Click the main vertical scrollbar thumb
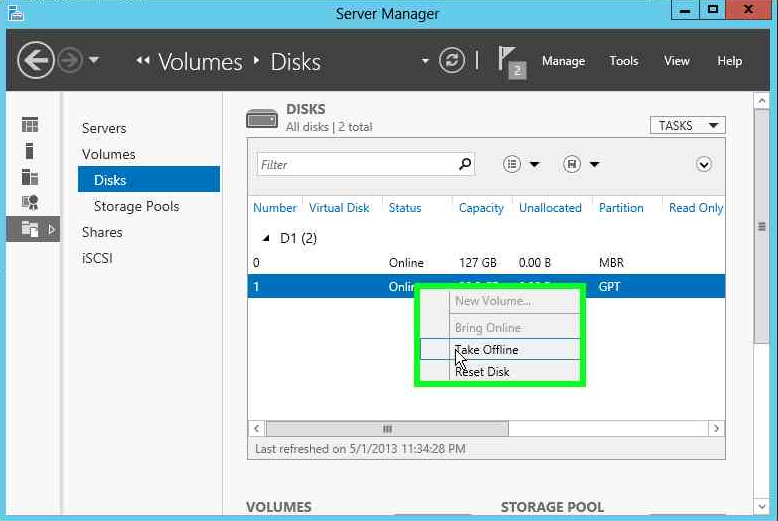The width and height of the screenshot is (778, 521). (x=762, y=226)
